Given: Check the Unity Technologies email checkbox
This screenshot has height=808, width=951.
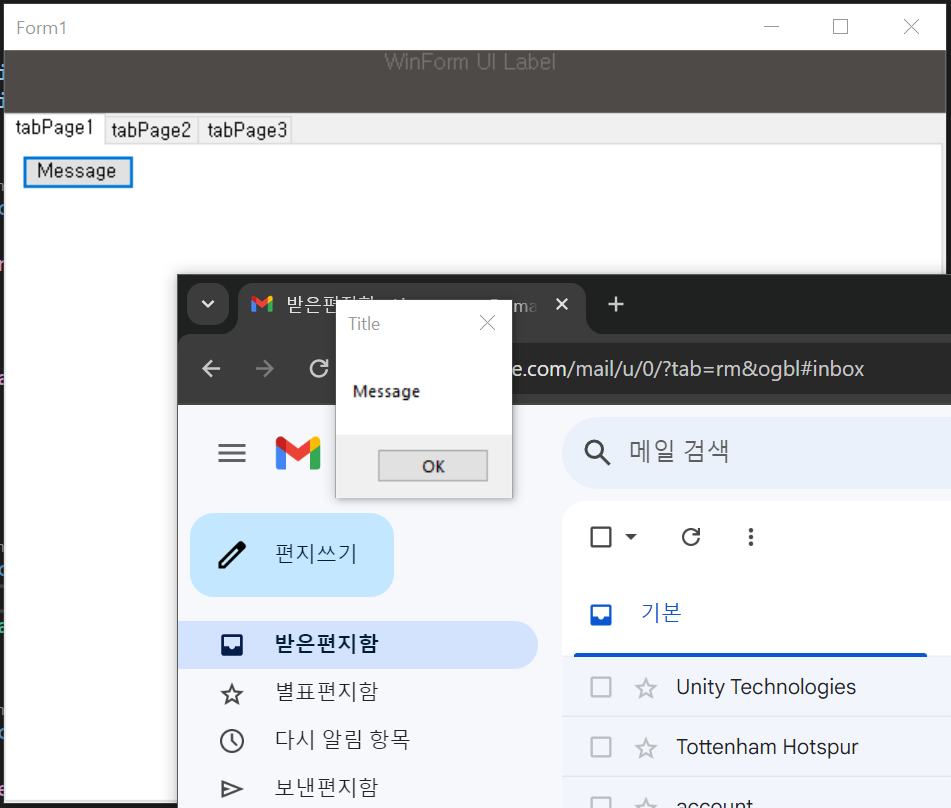Looking at the screenshot, I should tap(600, 687).
